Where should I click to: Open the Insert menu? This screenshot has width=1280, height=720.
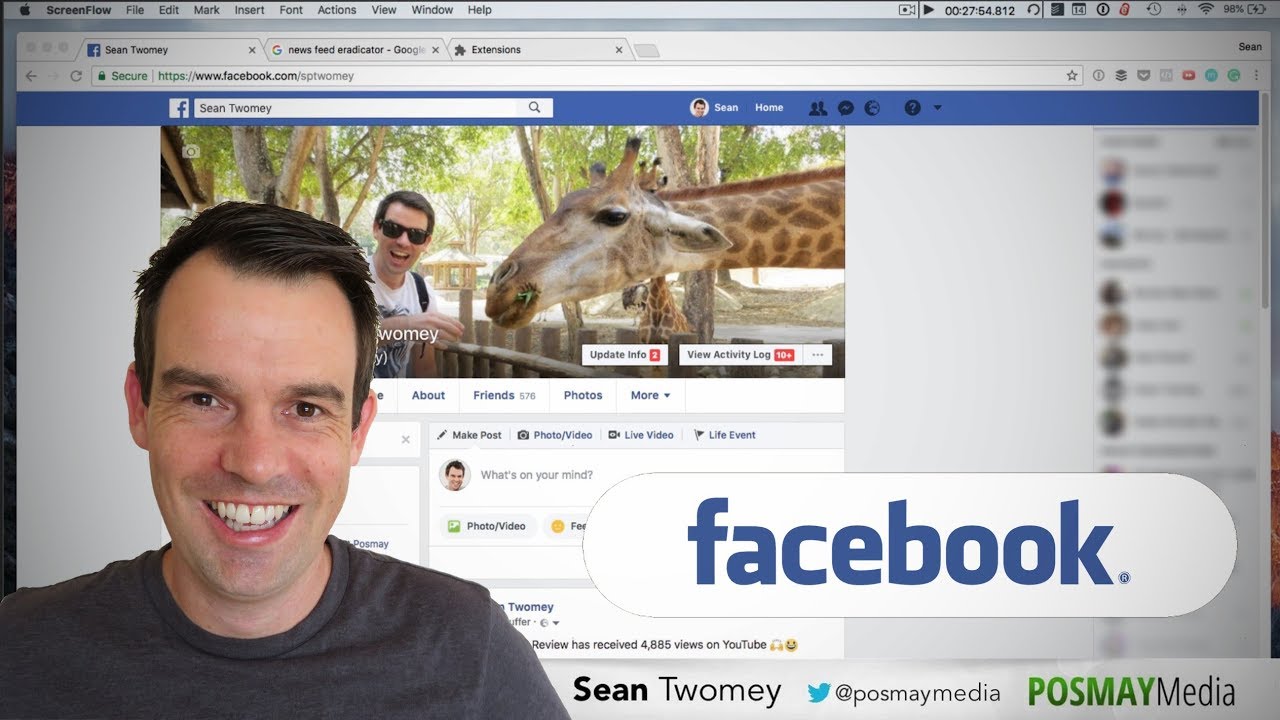tap(249, 10)
